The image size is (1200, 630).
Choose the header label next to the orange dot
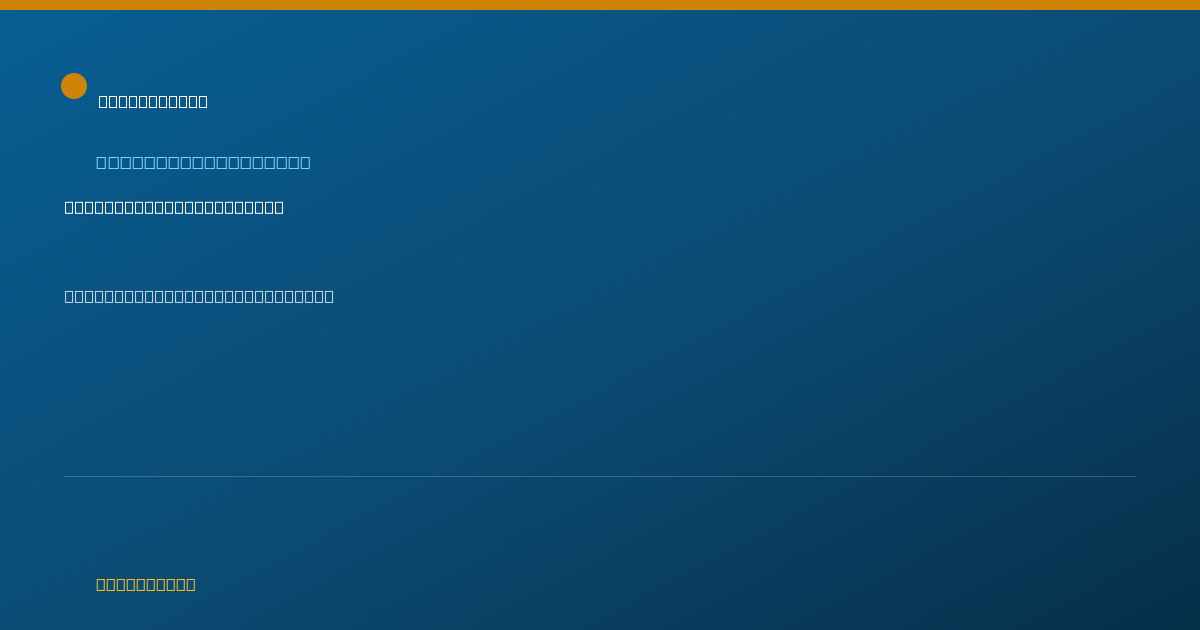(x=153, y=101)
